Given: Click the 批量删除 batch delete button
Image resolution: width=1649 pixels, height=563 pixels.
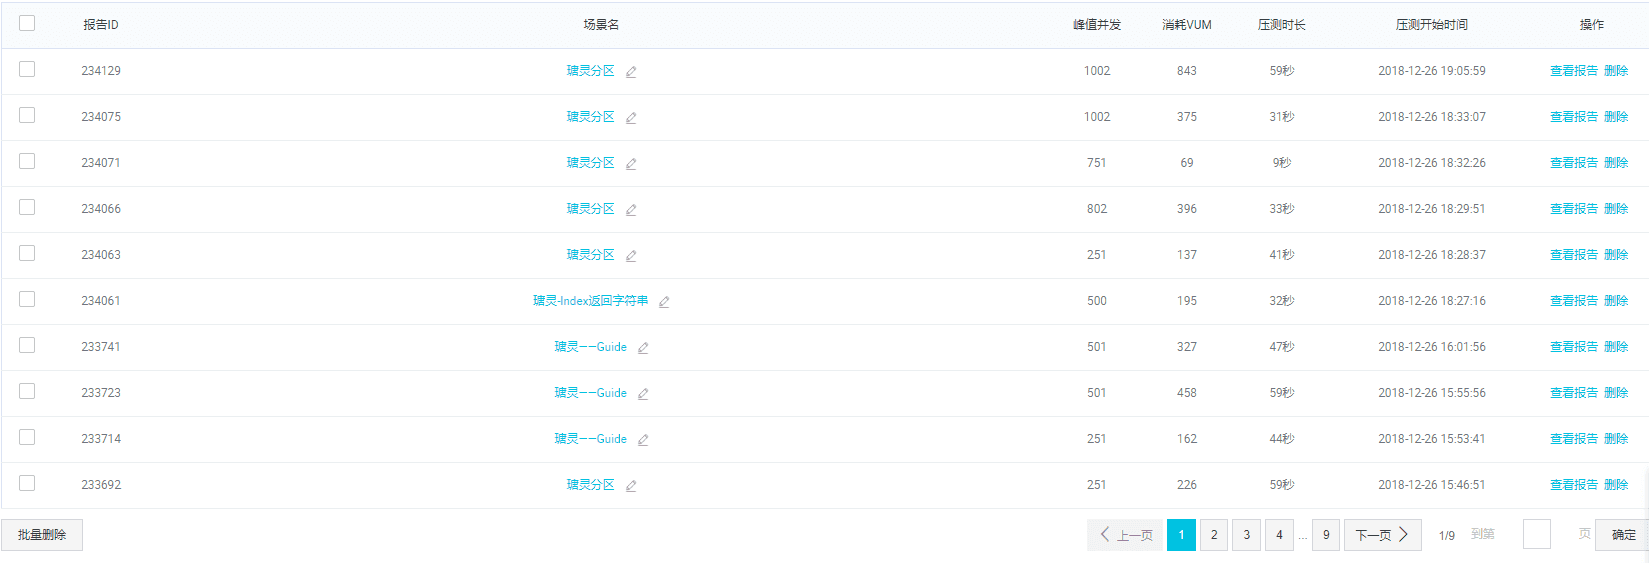Looking at the screenshot, I should coord(42,535).
